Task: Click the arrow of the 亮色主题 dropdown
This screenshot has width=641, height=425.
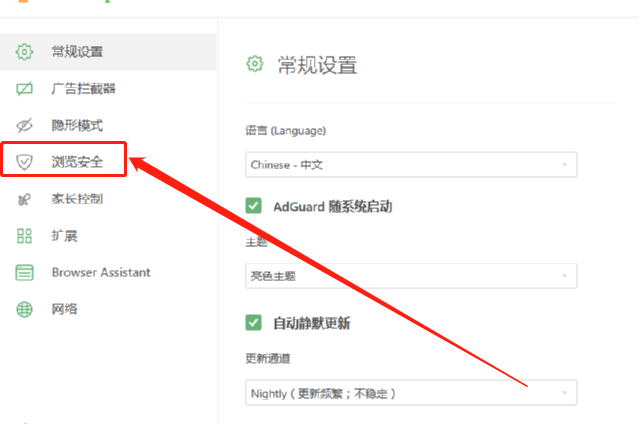Action: coord(565,276)
